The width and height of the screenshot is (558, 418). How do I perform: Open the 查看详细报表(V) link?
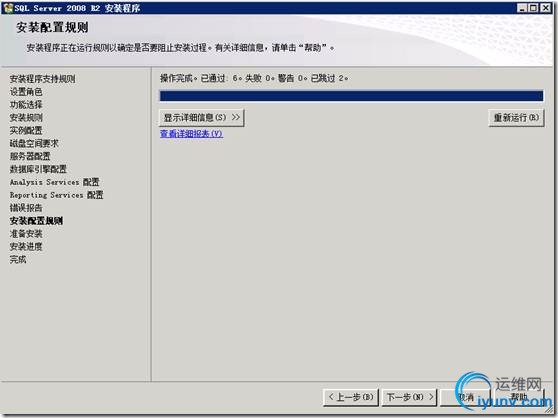191,134
